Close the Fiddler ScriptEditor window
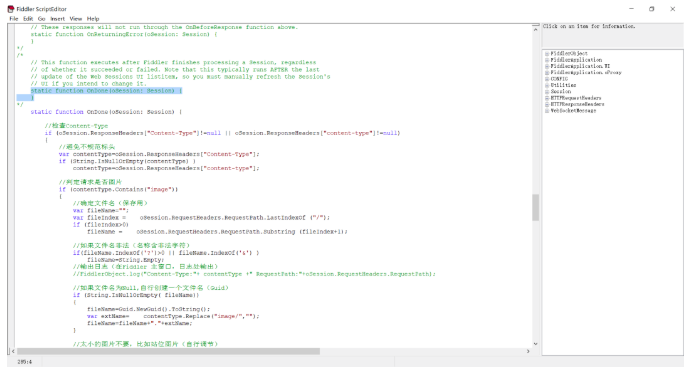This screenshot has width=686, height=370. pyautogui.click(x=672, y=9)
